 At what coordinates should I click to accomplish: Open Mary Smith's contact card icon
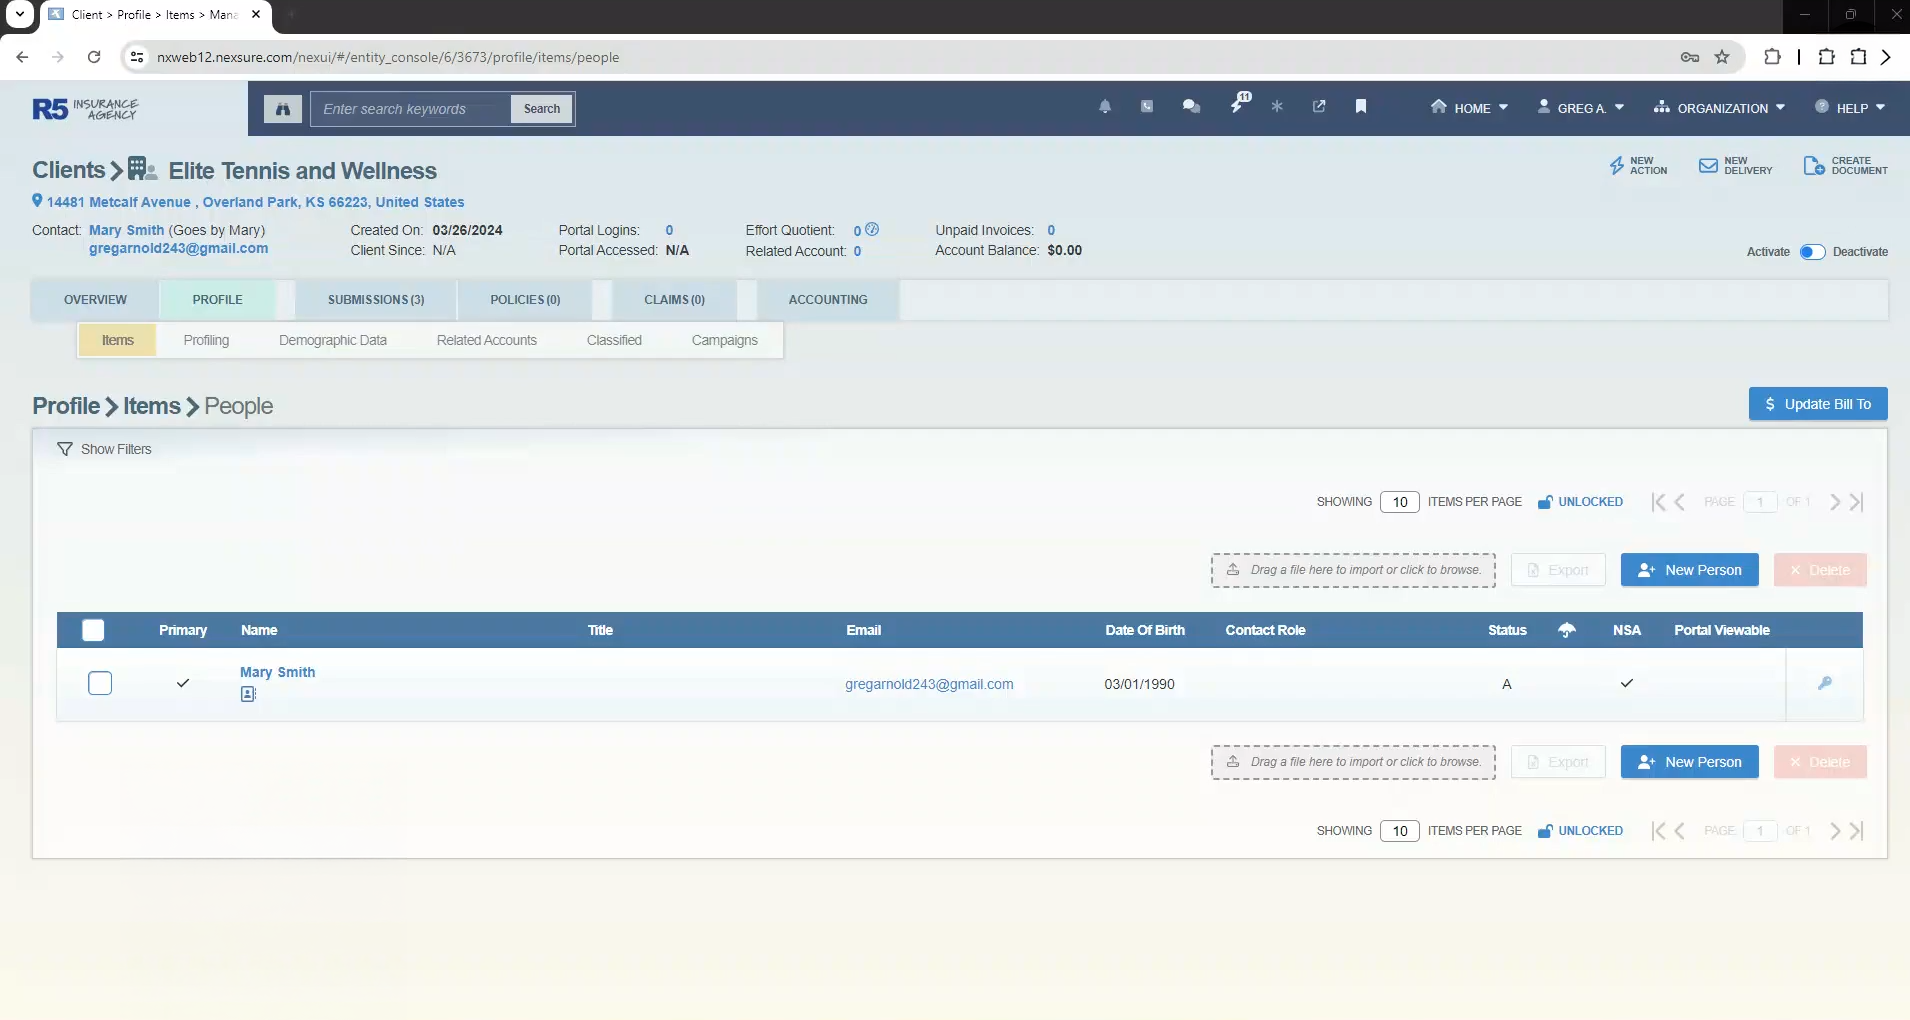pos(248,694)
